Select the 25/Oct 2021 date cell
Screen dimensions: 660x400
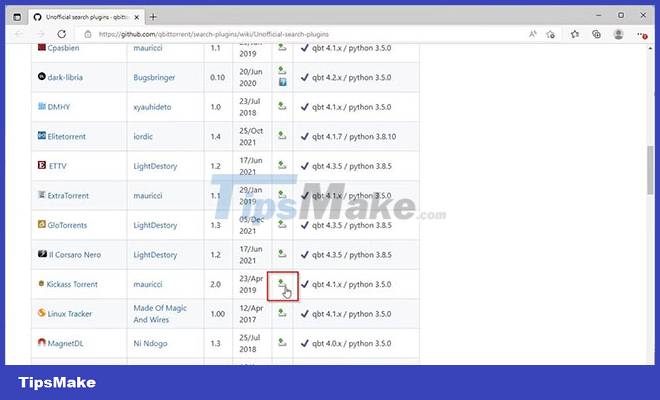[251, 136]
